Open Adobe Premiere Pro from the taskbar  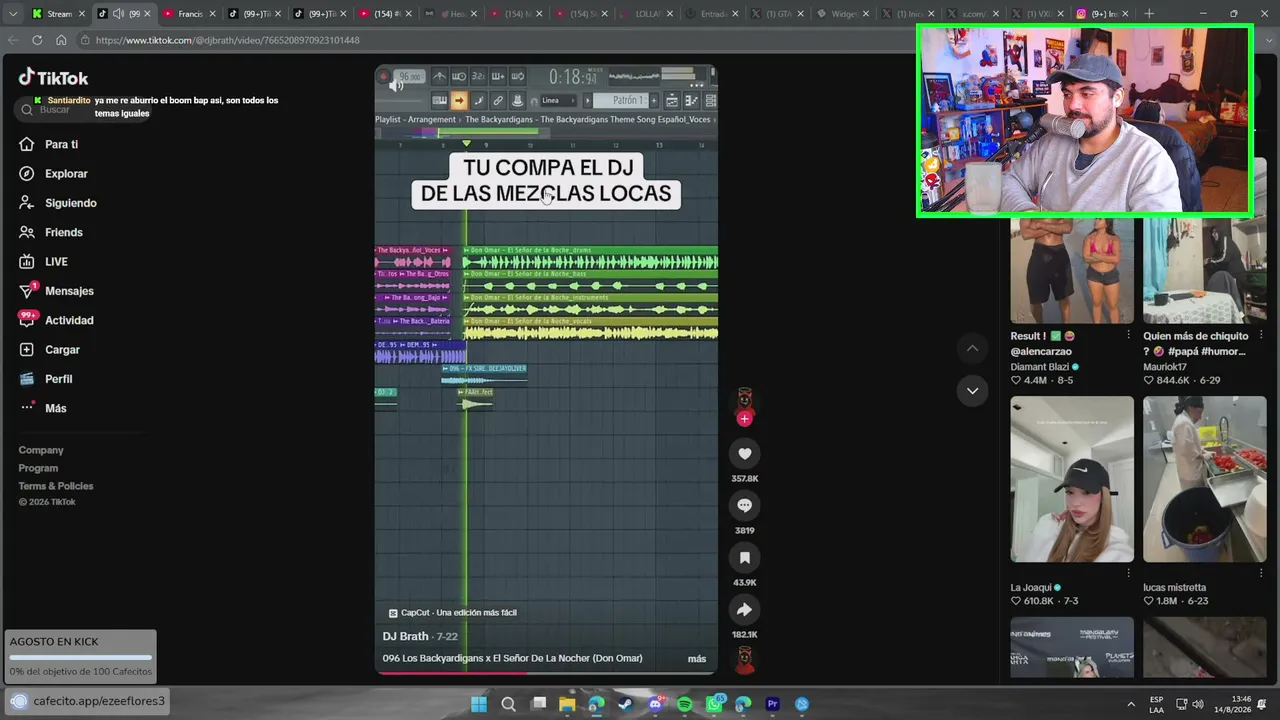point(773,704)
